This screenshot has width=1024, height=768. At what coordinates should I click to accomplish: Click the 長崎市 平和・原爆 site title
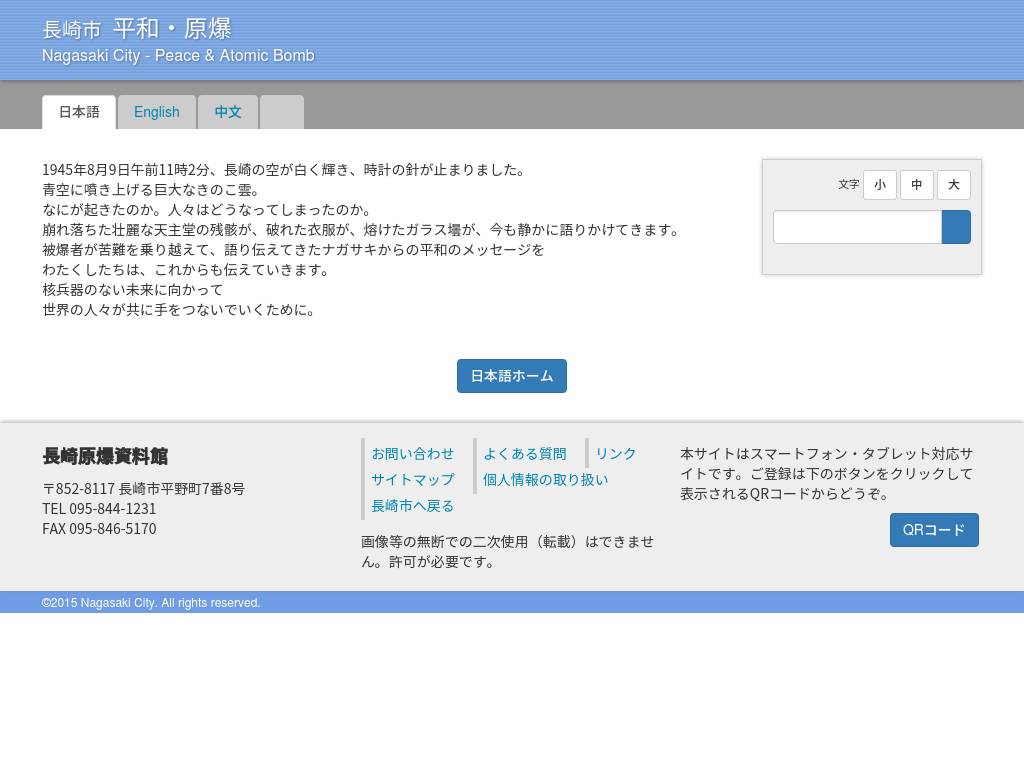pyautogui.click(x=137, y=29)
